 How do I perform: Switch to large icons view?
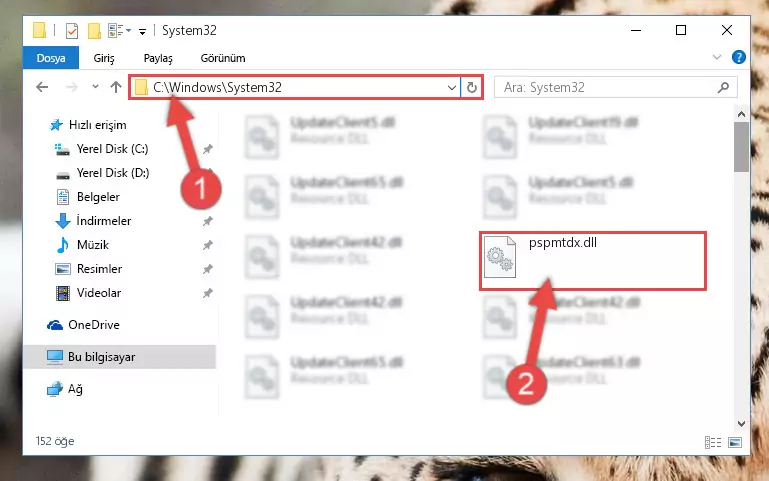(735, 442)
